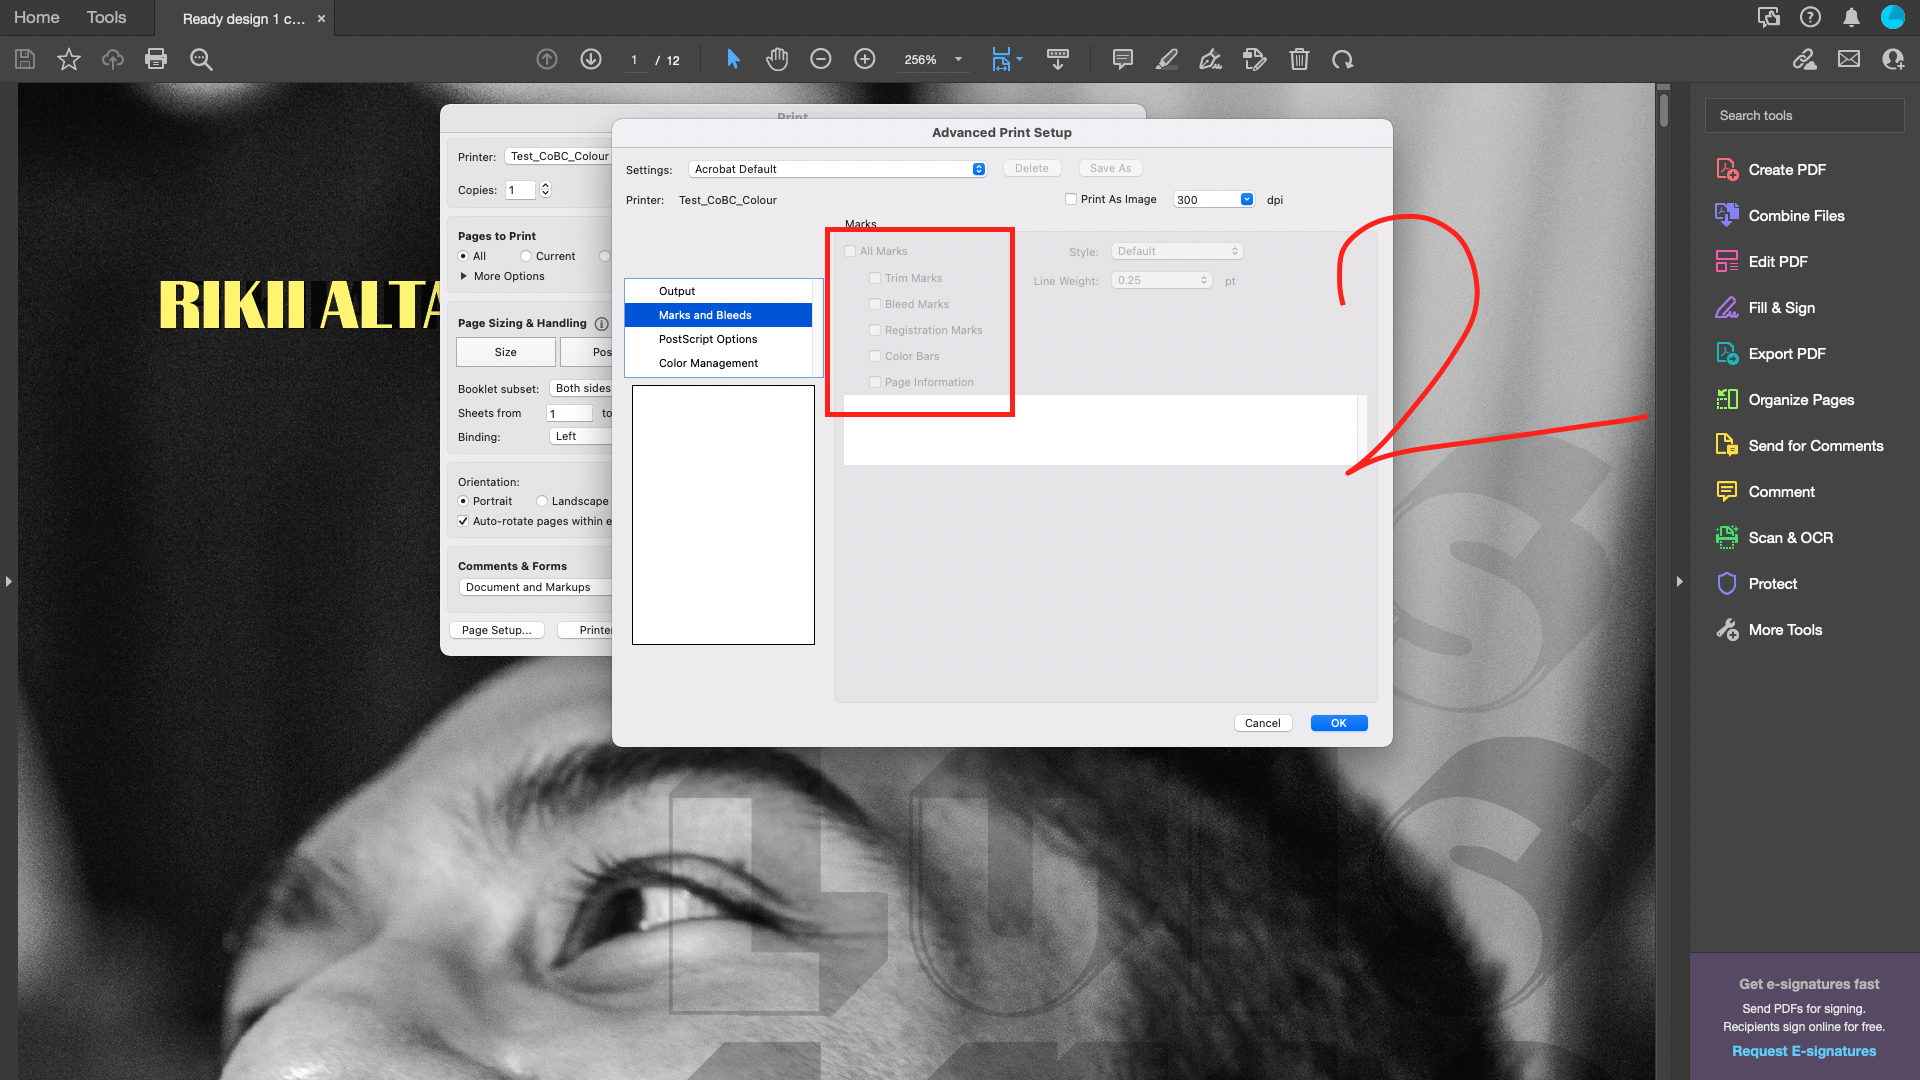Screen dimensions: 1920x1080
Task: Toggle Auto-rotate pages checkbox
Action: click(463, 521)
